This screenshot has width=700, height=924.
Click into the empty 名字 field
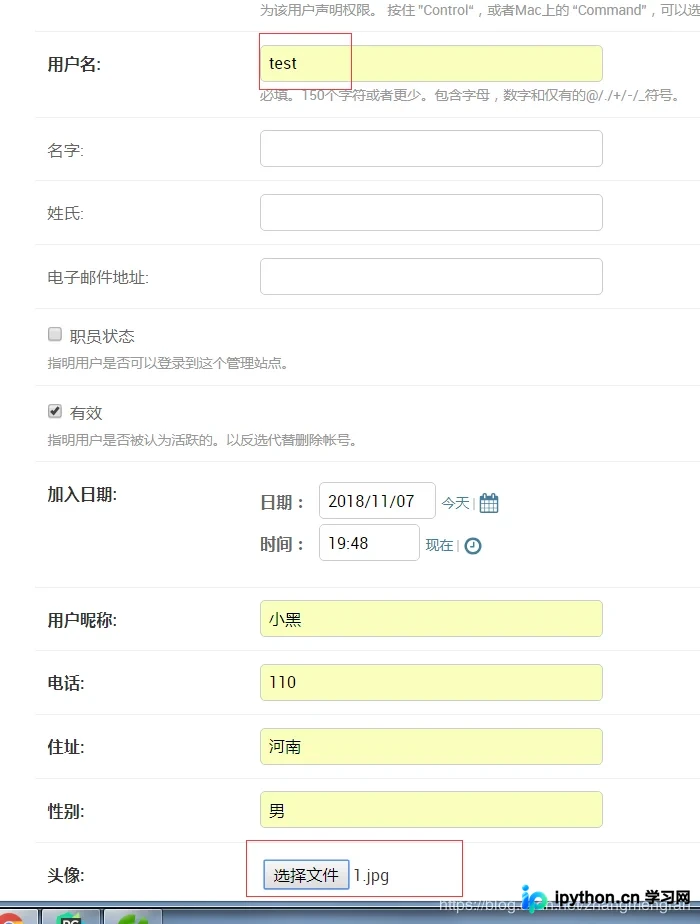pyautogui.click(x=431, y=148)
